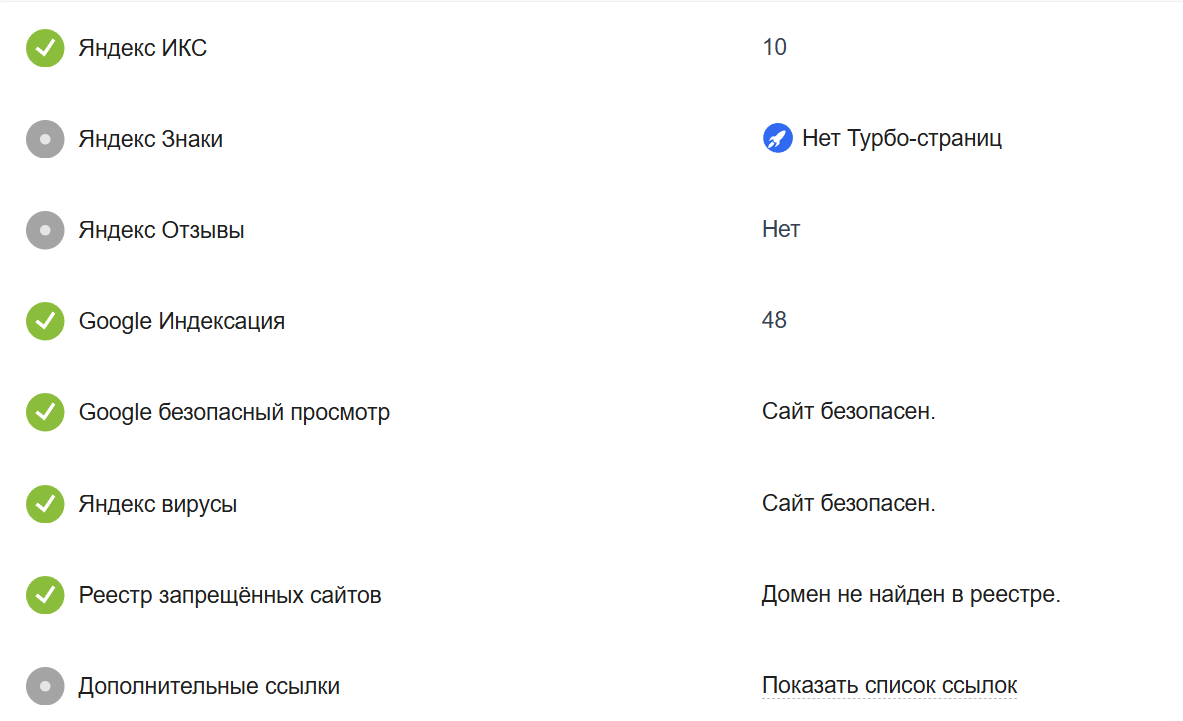Click the green checkmark beside Яндекс ИКС

[x=45, y=48]
